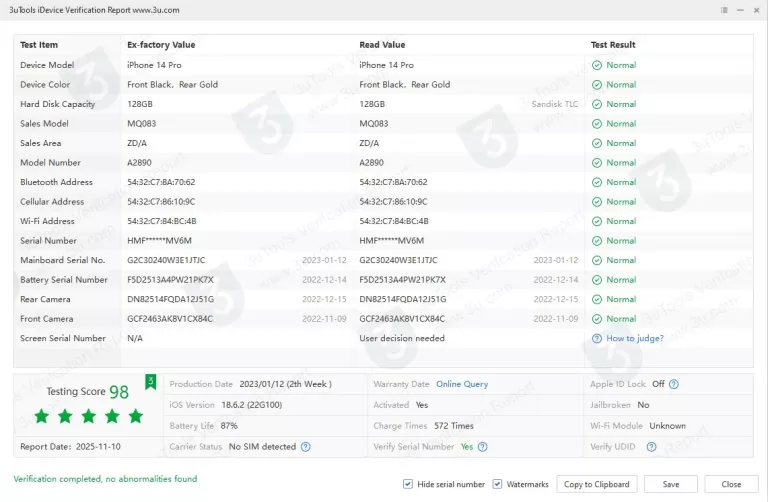Click the Test Result column header

pyautogui.click(x=613, y=45)
